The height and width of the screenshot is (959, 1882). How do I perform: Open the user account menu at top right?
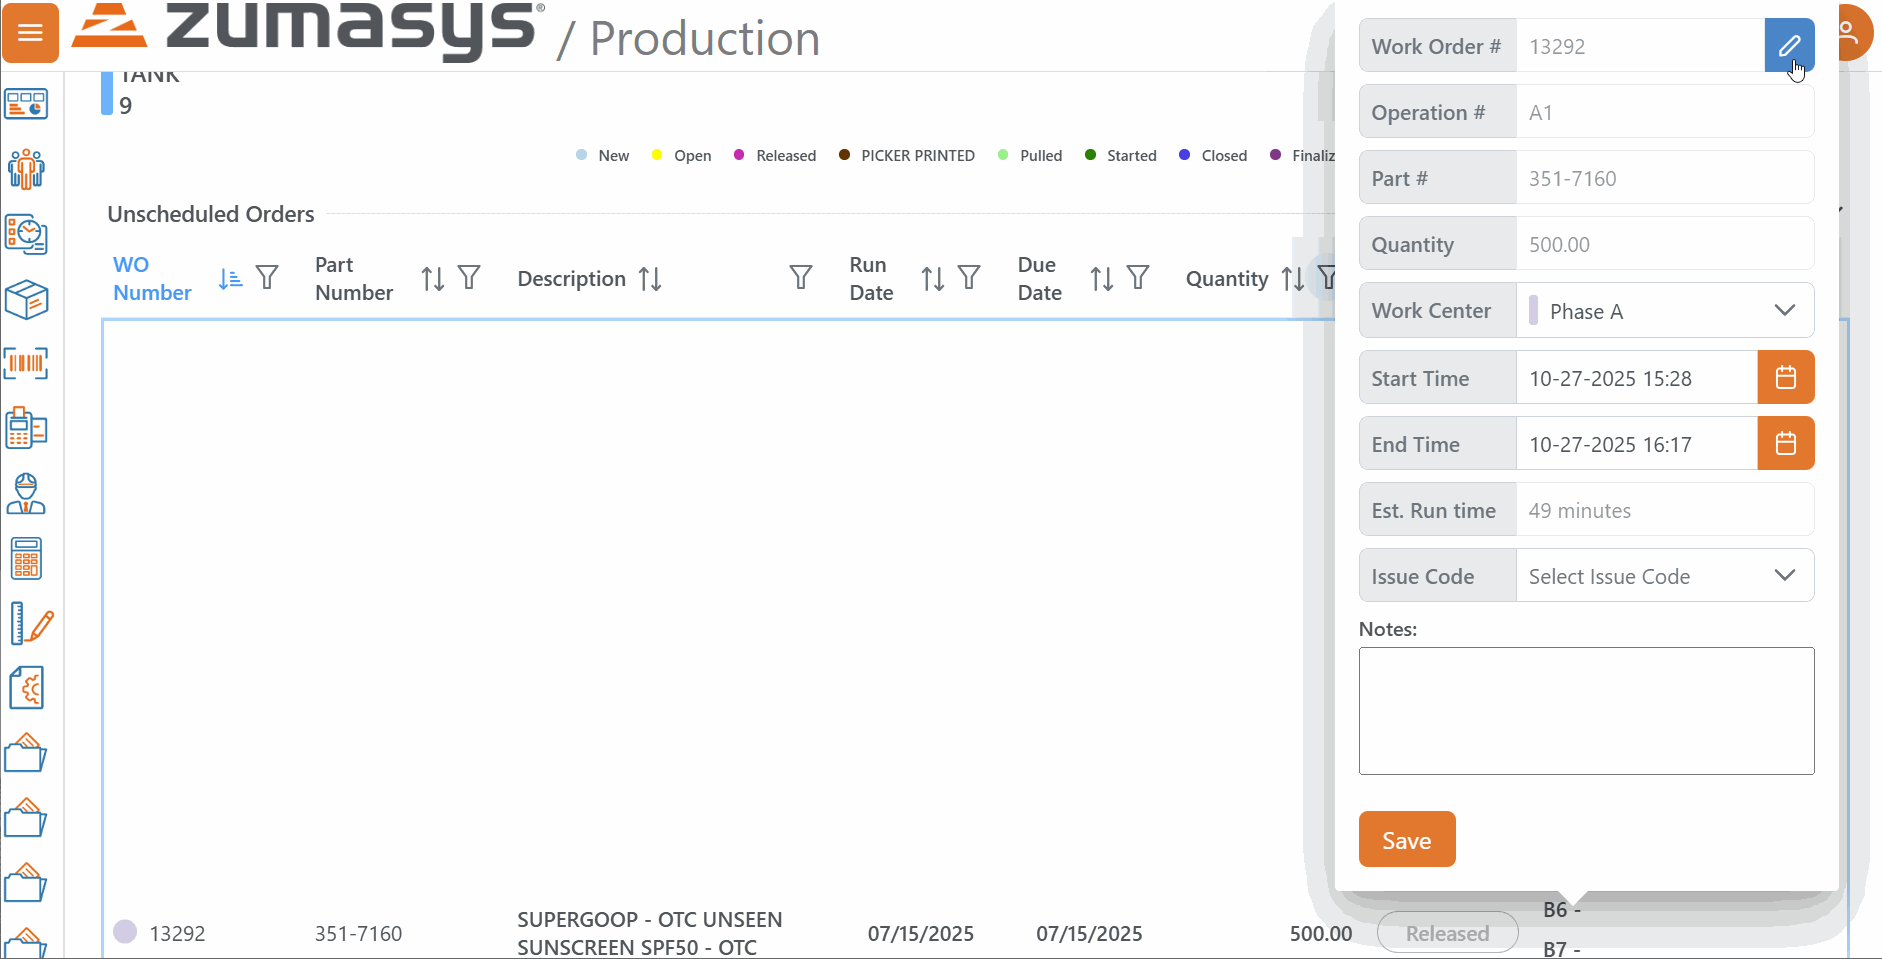coord(1855,32)
